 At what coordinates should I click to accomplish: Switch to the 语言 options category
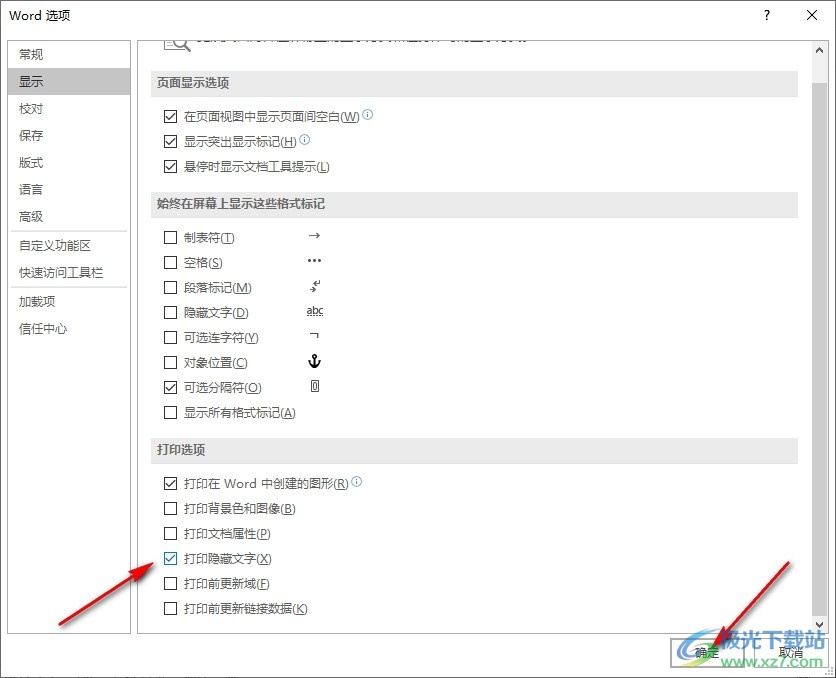(x=69, y=189)
